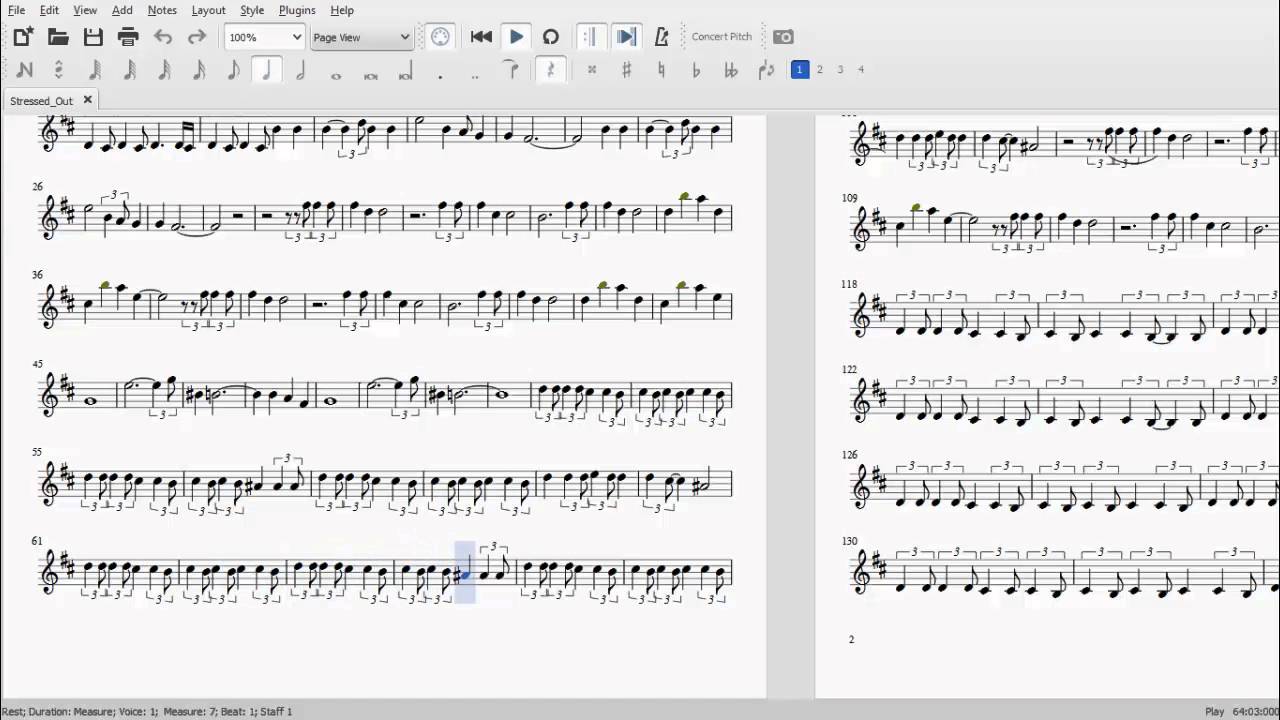
Task: Switch to the Stressed_Out score tab
Action: tap(41, 101)
